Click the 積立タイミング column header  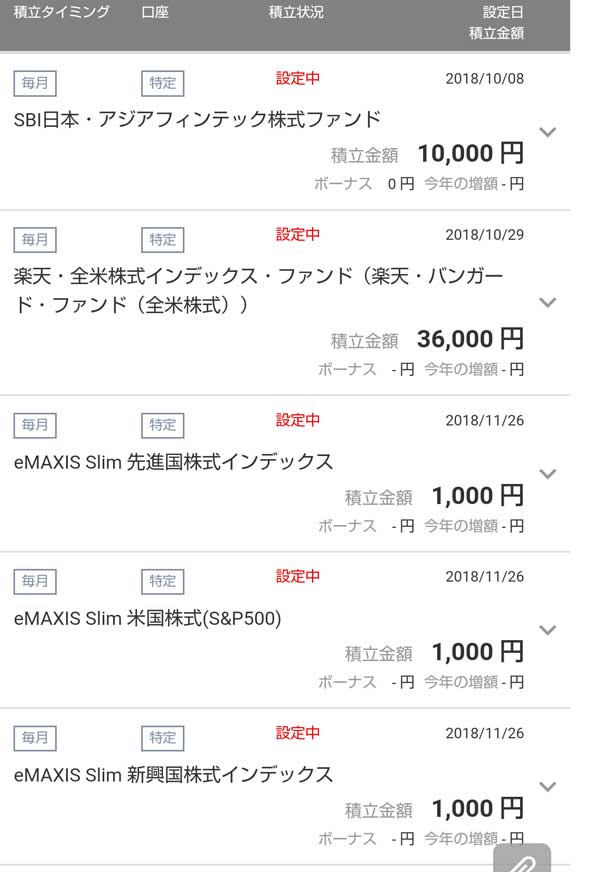coord(61,13)
